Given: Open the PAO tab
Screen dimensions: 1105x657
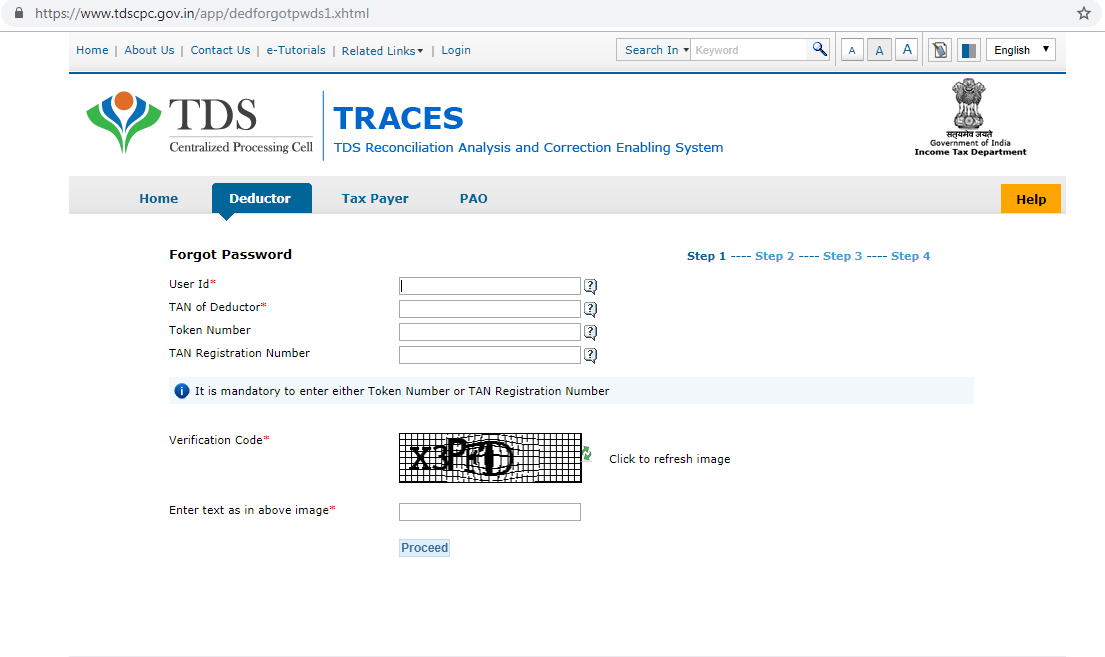Looking at the screenshot, I should pos(474,199).
